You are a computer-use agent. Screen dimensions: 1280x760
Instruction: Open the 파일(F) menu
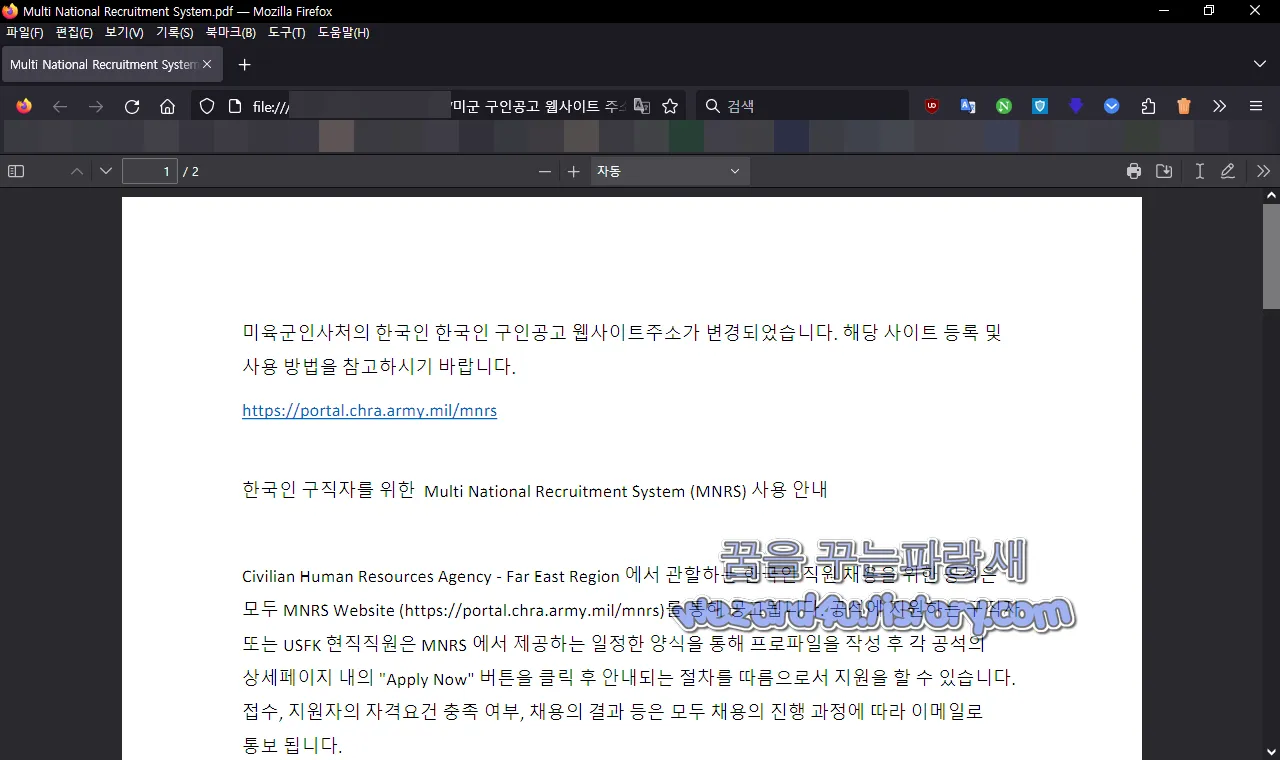25,33
